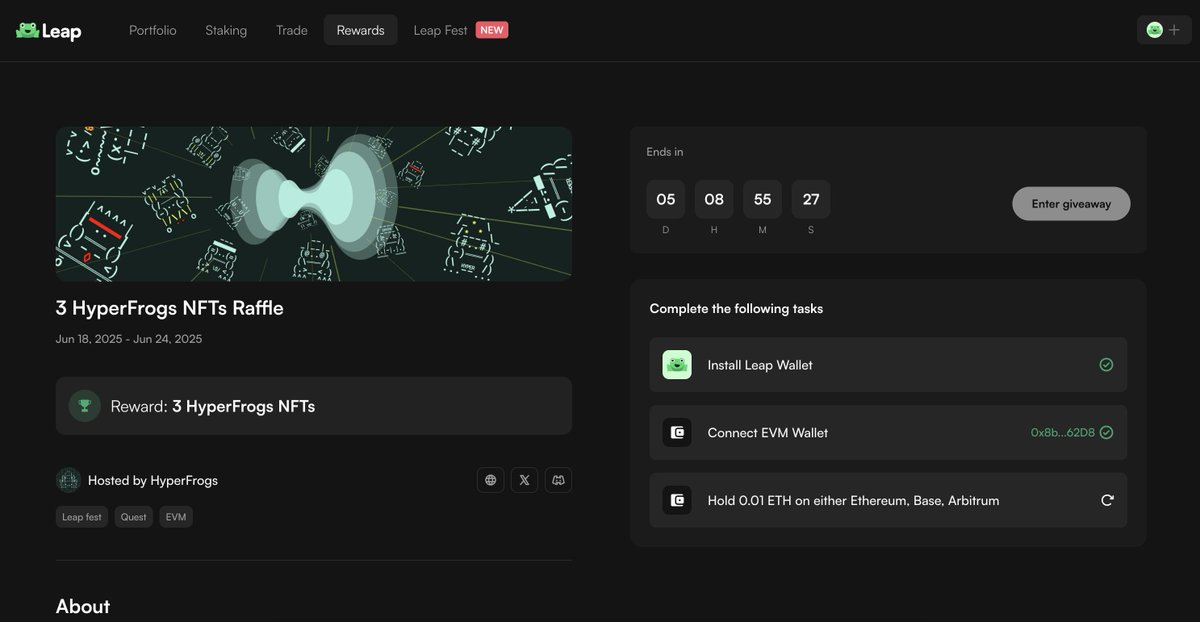Open the Connect EVM Wallet task

click(x=888, y=432)
